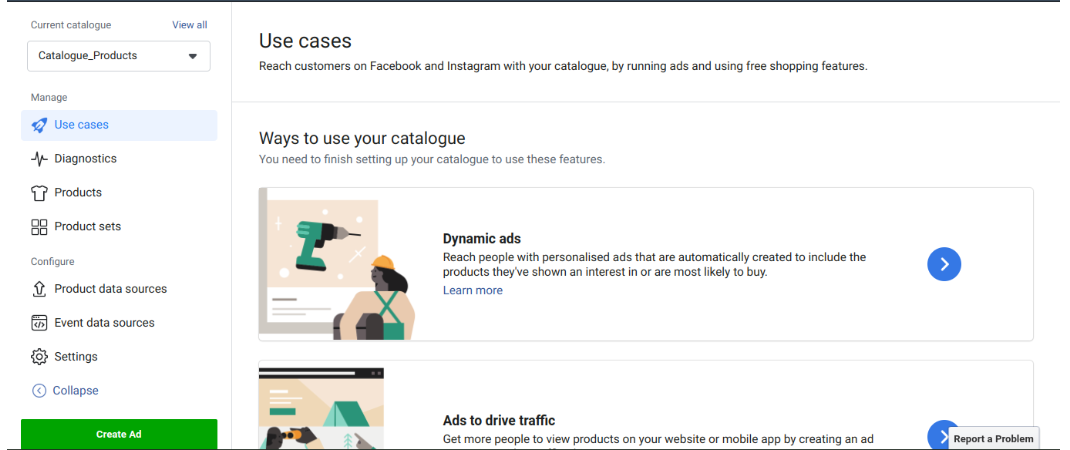Viewport: 1070px width, 450px height.
Task: Select Diagnostics in the sidebar menu
Action: (x=85, y=159)
